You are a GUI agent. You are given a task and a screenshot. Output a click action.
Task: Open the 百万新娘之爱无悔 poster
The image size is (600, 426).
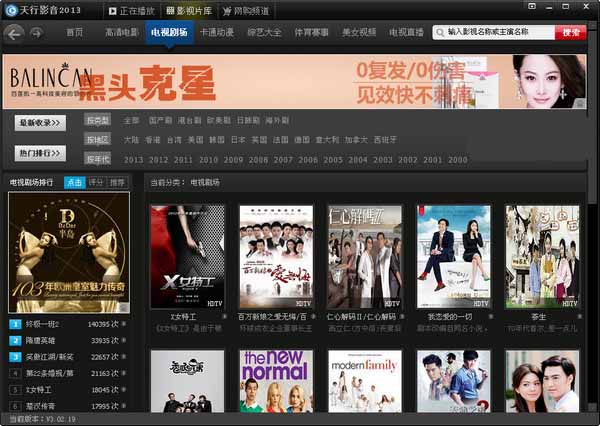[x=276, y=257]
